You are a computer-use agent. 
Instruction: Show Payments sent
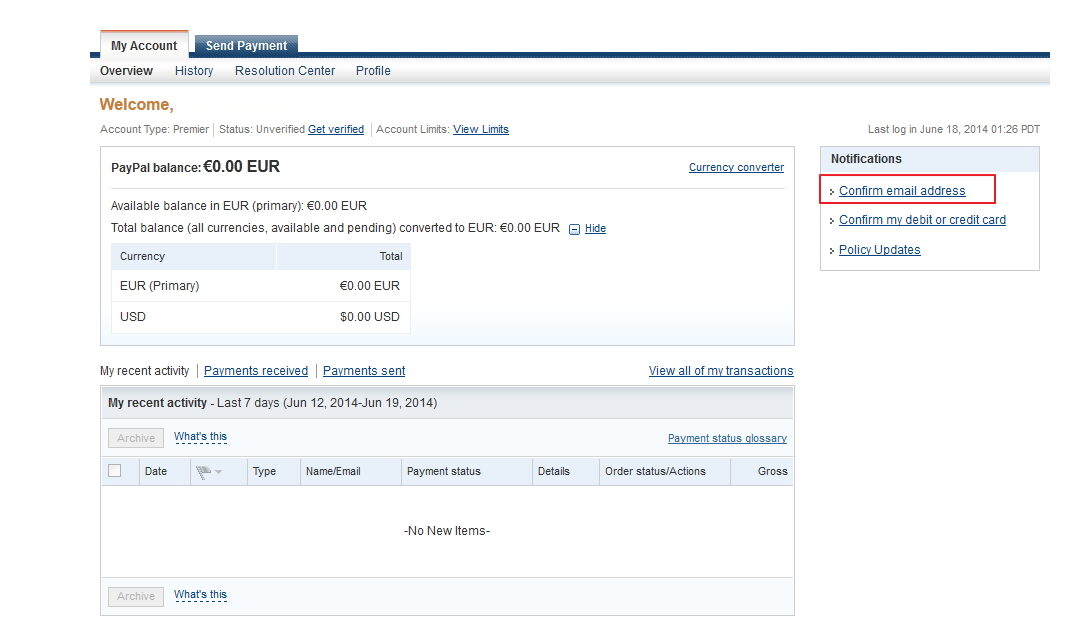click(x=364, y=371)
